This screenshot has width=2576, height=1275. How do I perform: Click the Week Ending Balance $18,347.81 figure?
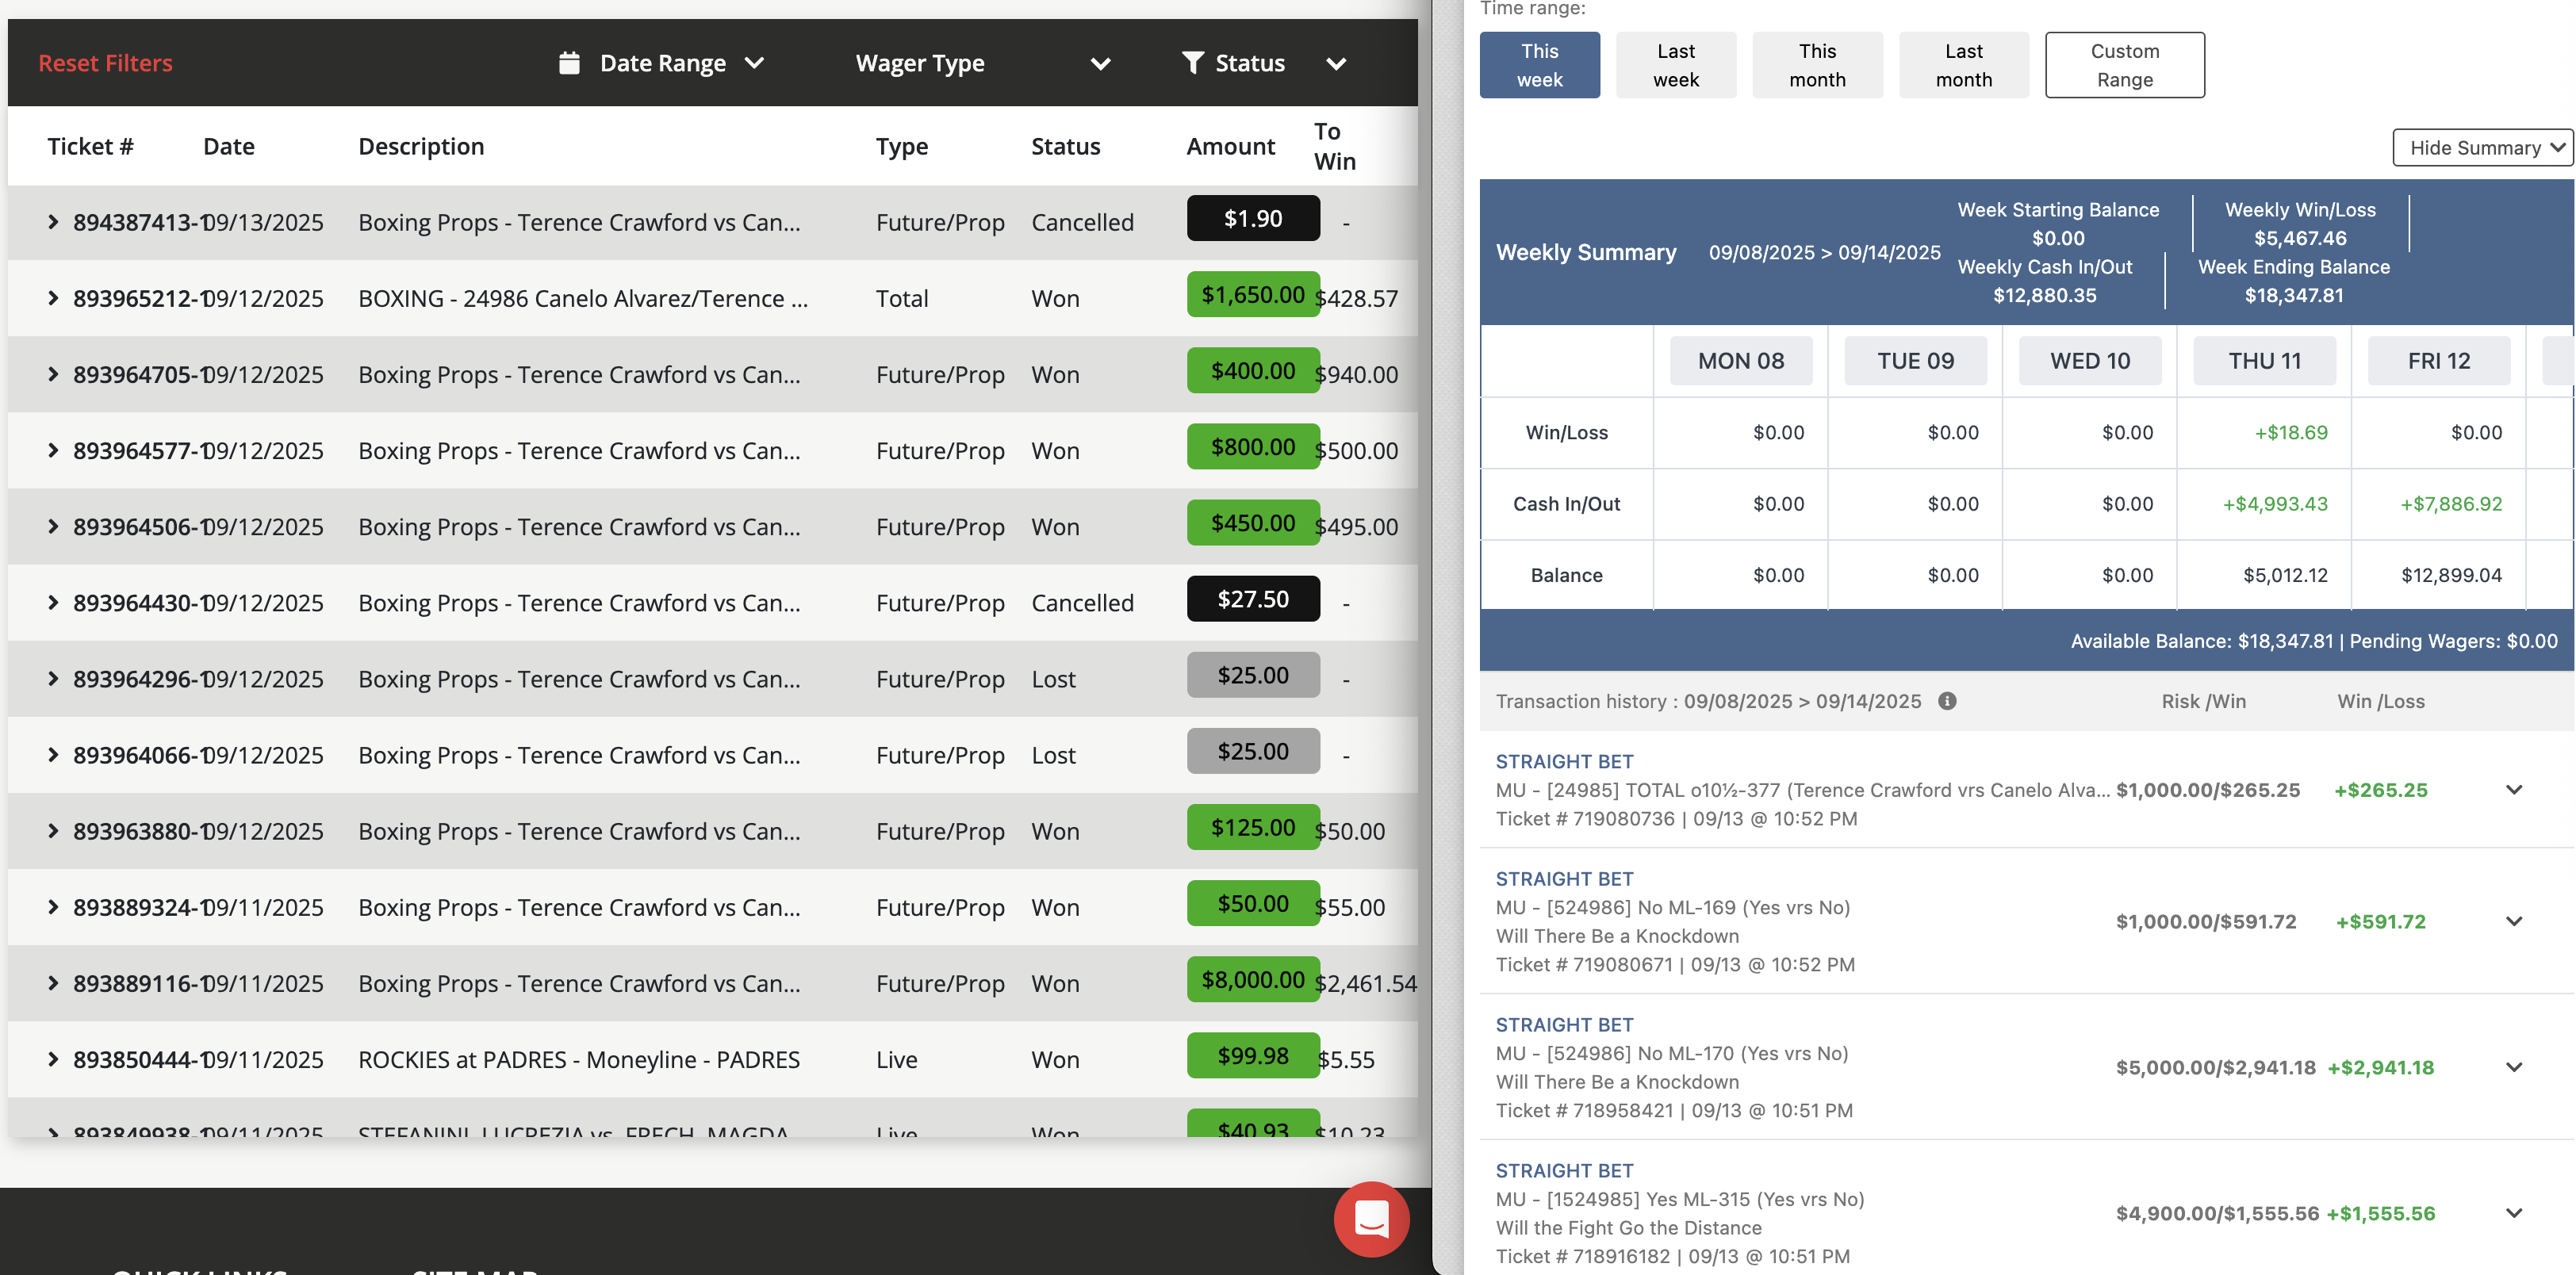[x=2293, y=295]
